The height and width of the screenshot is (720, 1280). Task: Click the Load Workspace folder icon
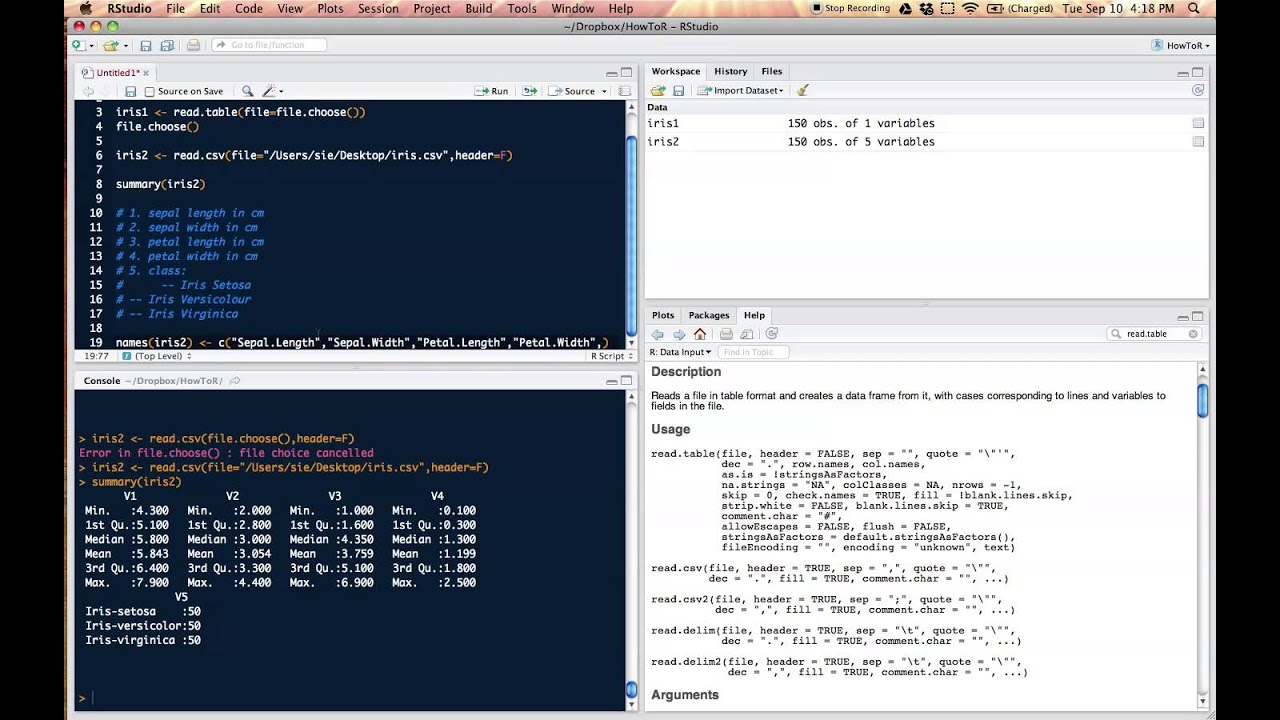(658, 90)
